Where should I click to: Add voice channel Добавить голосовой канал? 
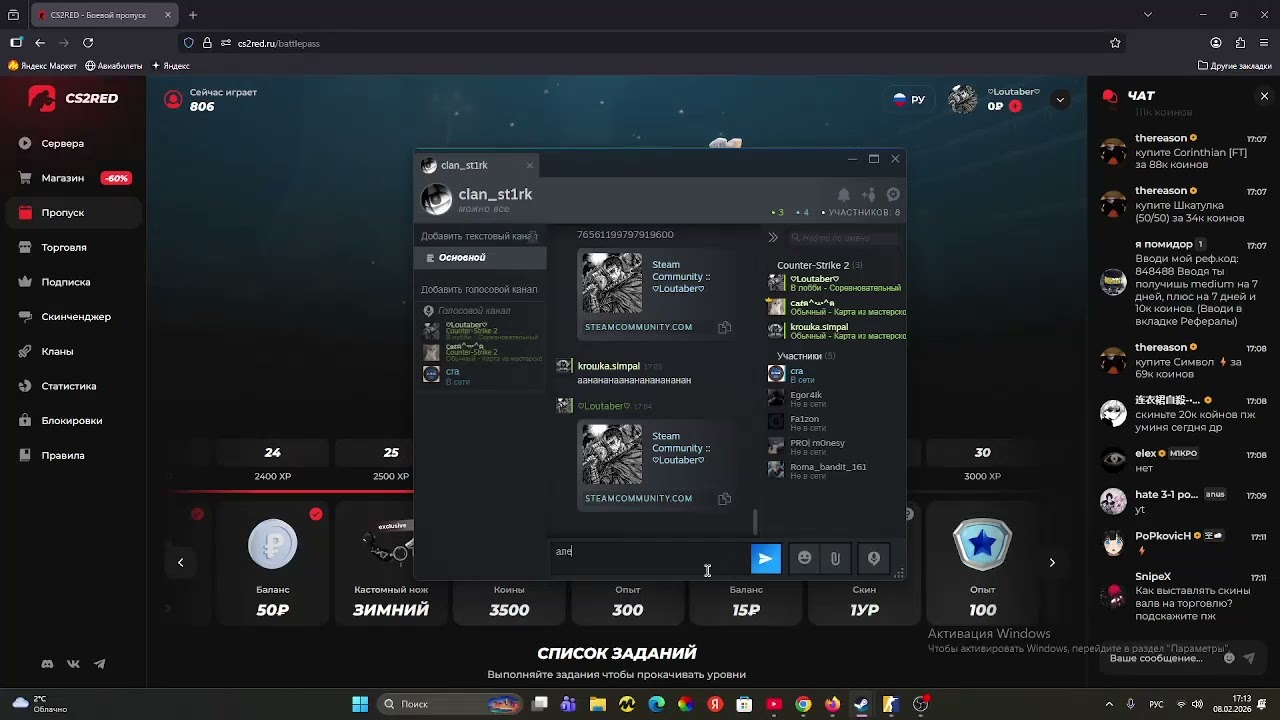point(479,289)
